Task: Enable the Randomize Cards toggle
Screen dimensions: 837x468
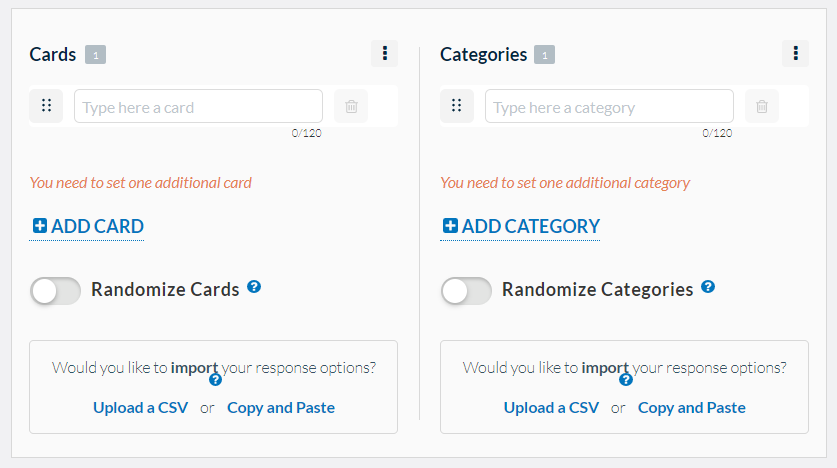Action: pos(56,290)
